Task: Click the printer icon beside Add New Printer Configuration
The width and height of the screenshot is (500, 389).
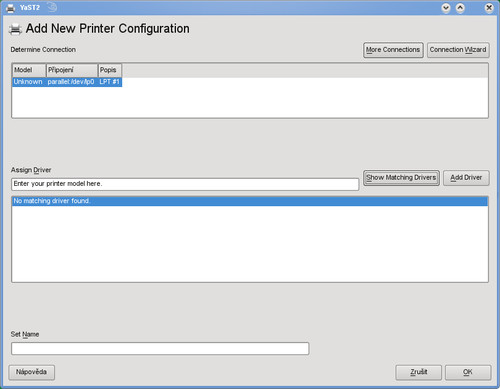Action: click(15, 29)
